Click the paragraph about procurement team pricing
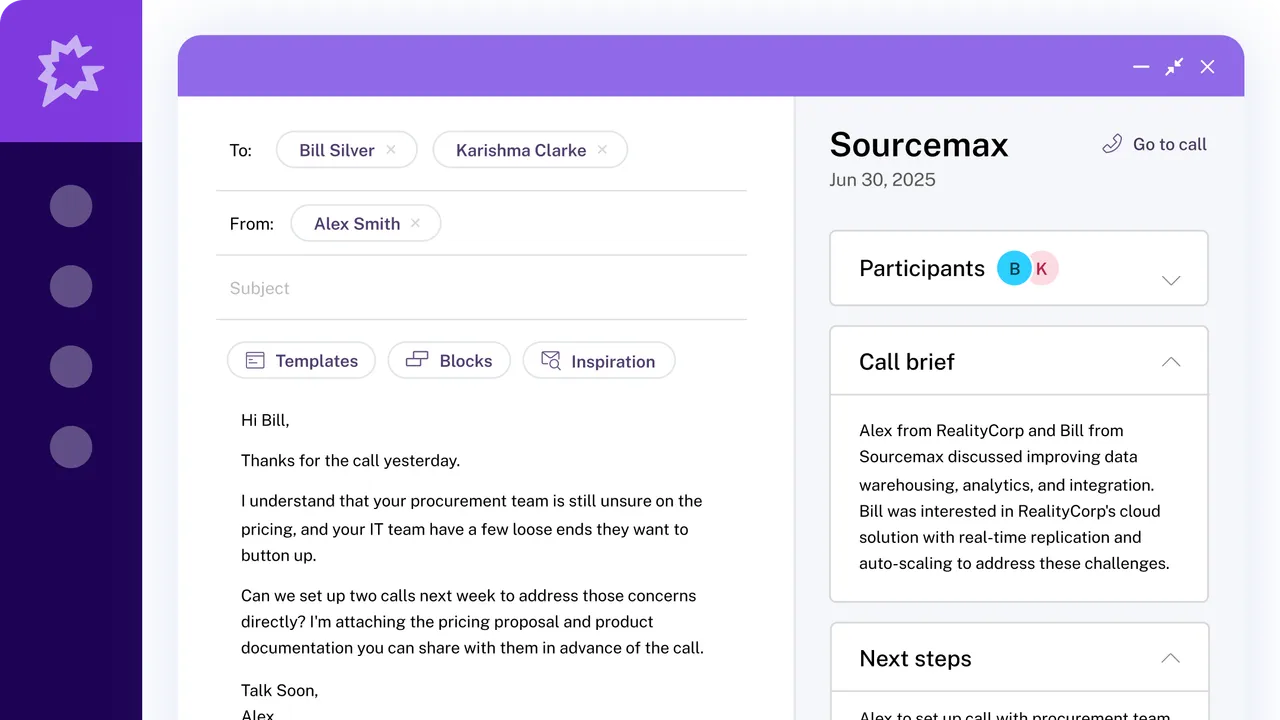 [x=472, y=528]
